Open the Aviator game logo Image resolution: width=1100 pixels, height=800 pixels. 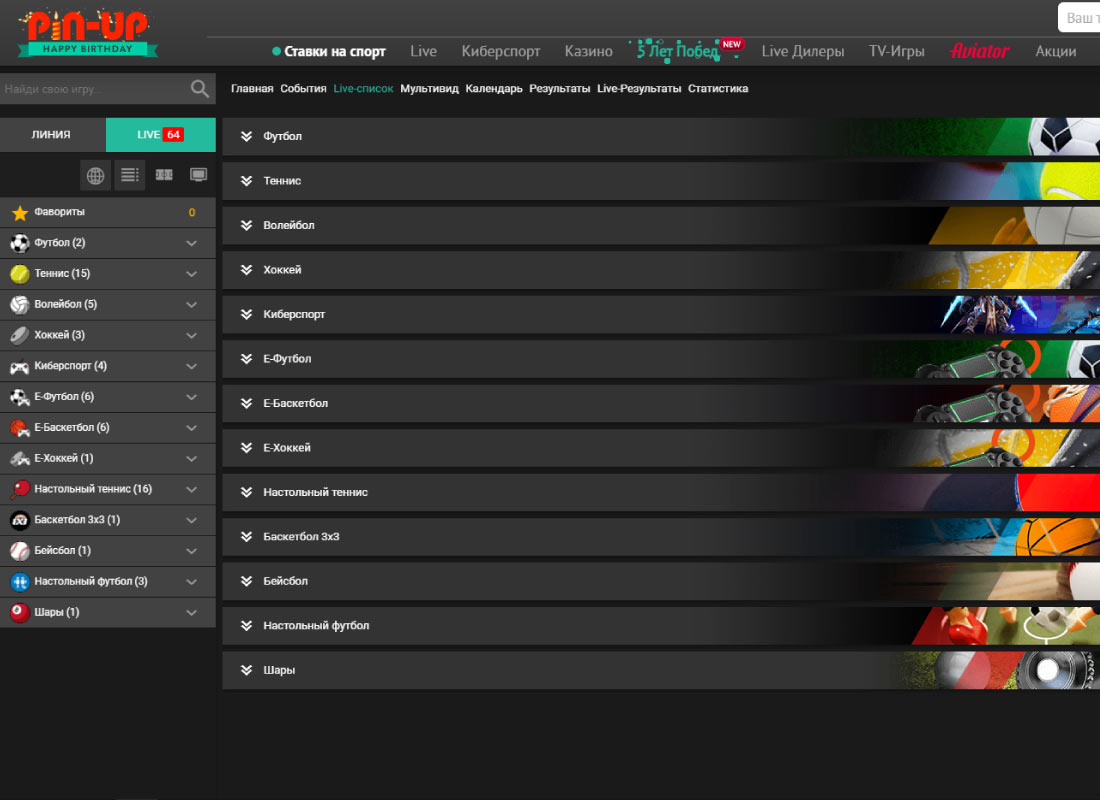pos(979,51)
